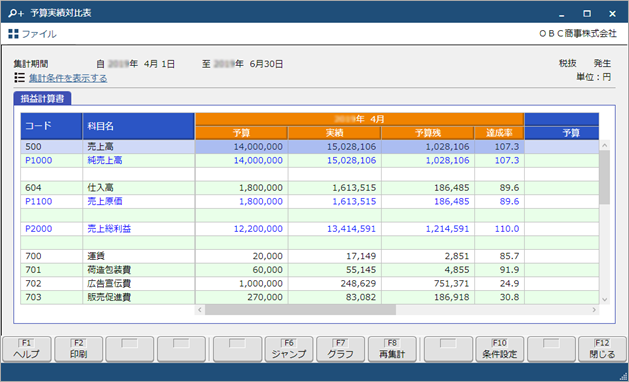
Task: Click actual value 83,082
Action: click(x=361, y=297)
